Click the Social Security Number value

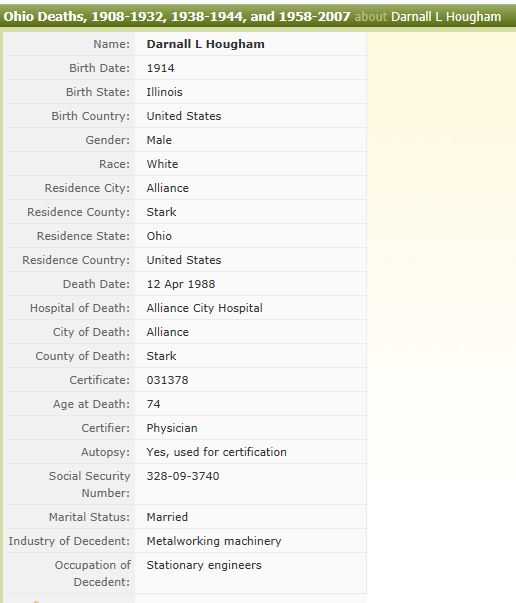(x=183, y=476)
